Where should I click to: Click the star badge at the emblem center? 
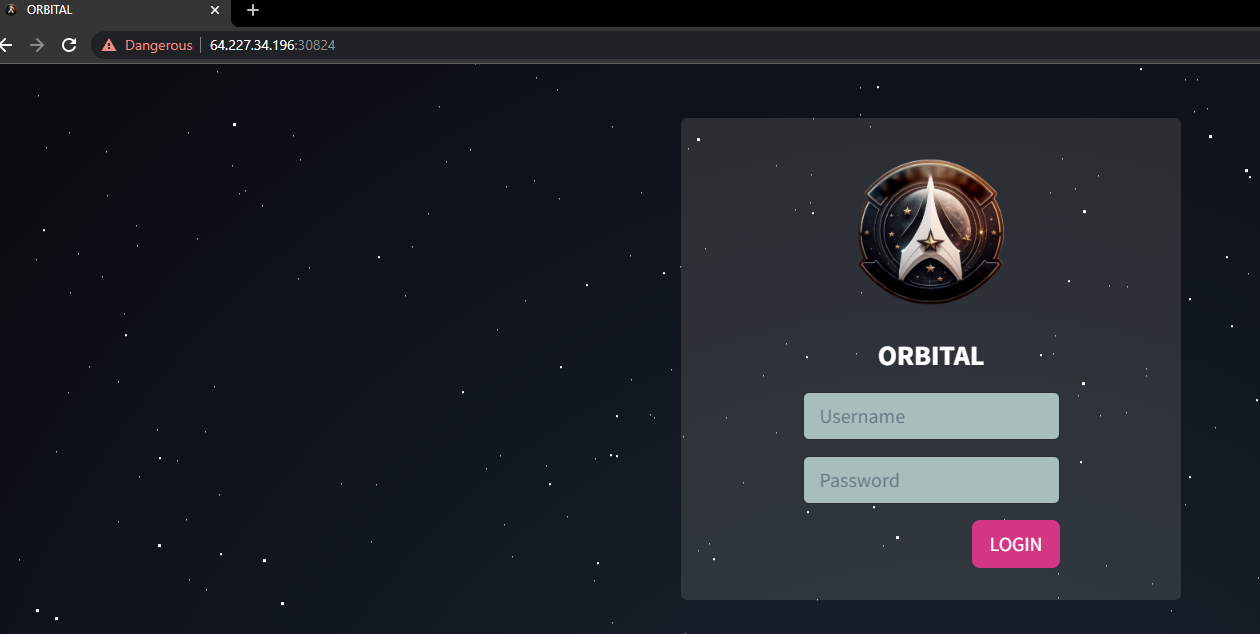coord(931,240)
